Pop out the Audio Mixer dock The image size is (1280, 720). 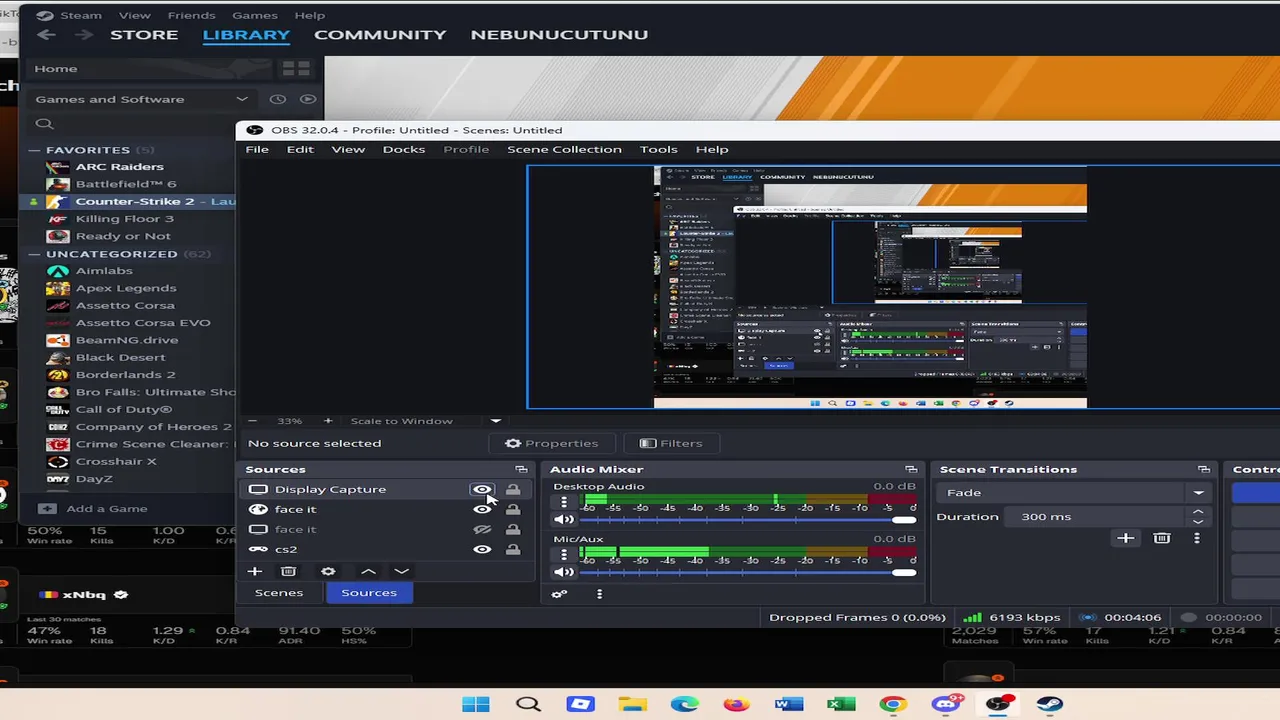[x=911, y=469]
